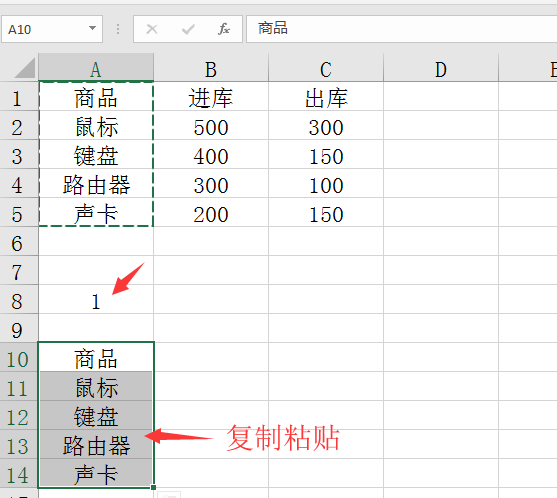557x498 pixels.
Task: Click cell A5 containing 声卡
Action: click(96, 212)
